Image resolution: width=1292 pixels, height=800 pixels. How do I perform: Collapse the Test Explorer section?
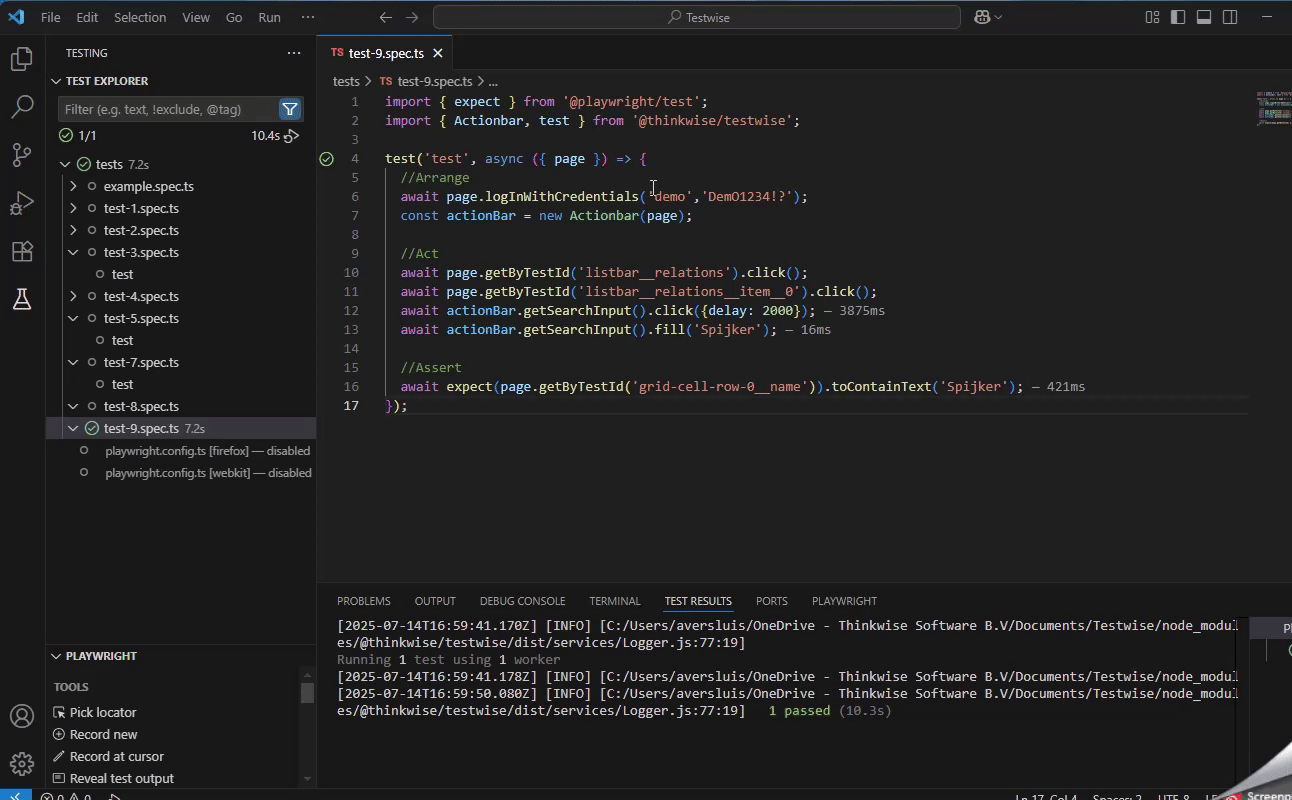[x=57, y=81]
